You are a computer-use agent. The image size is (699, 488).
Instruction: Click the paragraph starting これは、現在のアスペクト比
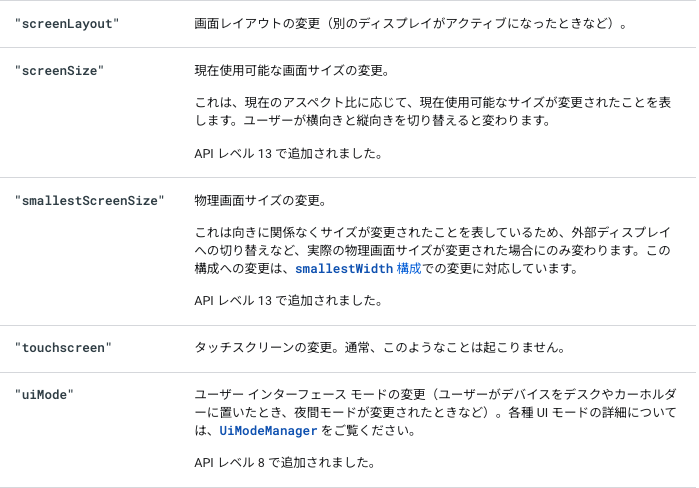coord(432,111)
